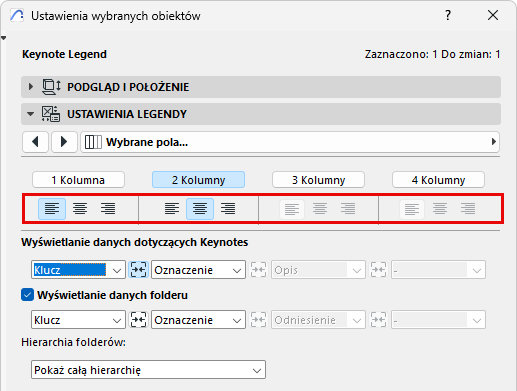
Task: Open help with the question mark
Action: tap(448, 15)
